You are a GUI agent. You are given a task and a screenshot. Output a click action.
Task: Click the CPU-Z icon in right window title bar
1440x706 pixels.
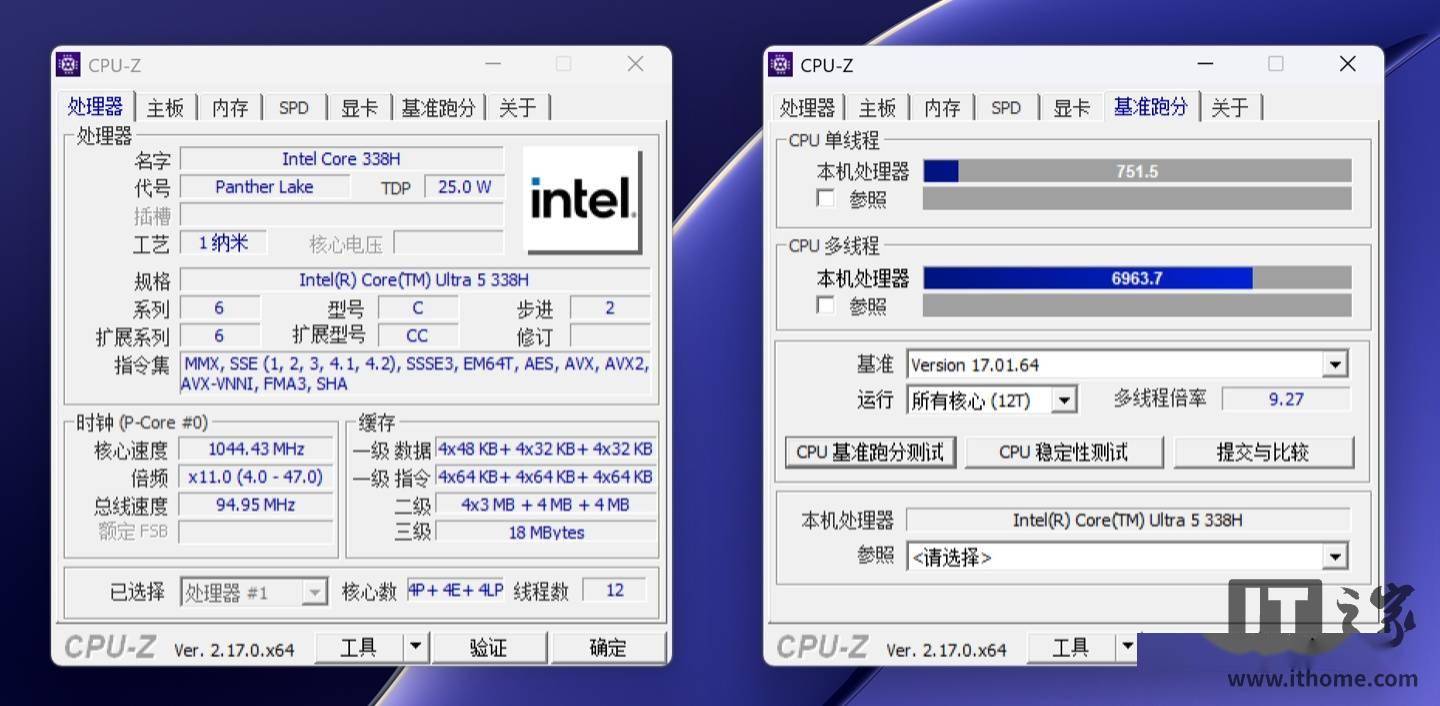click(x=780, y=65)
